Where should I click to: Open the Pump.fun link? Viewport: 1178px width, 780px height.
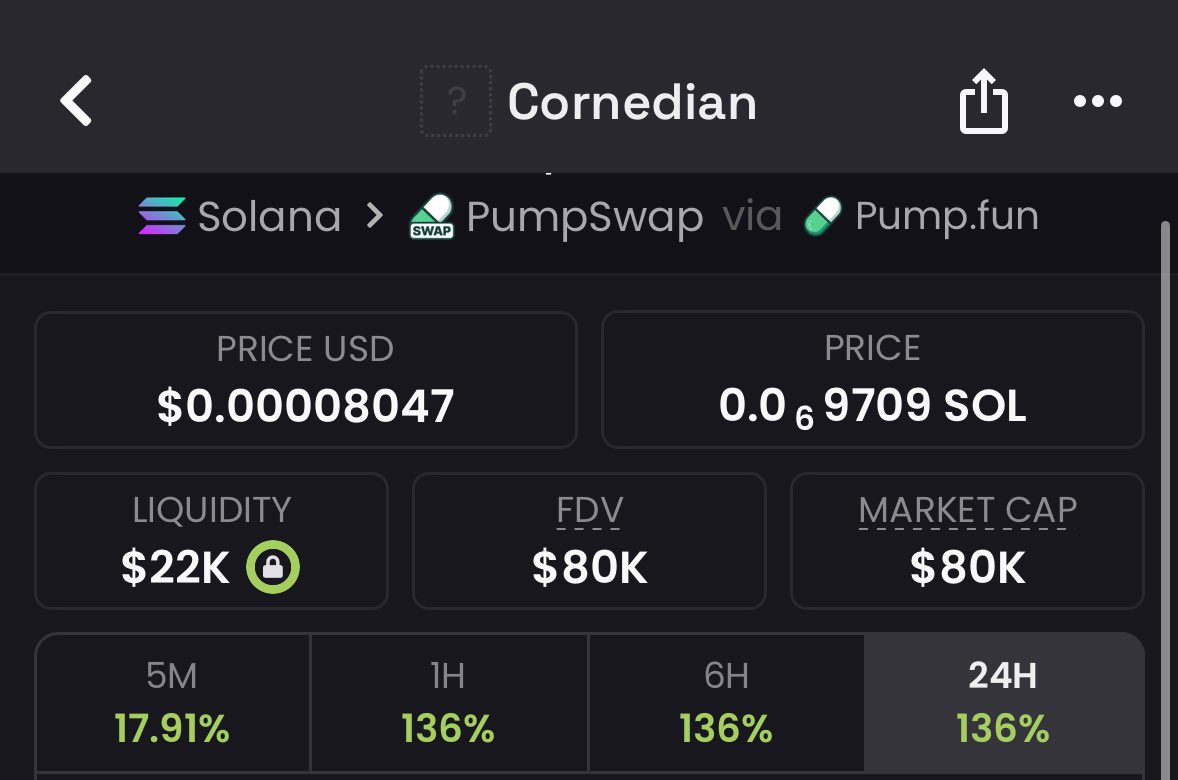[x=946, y=217]
